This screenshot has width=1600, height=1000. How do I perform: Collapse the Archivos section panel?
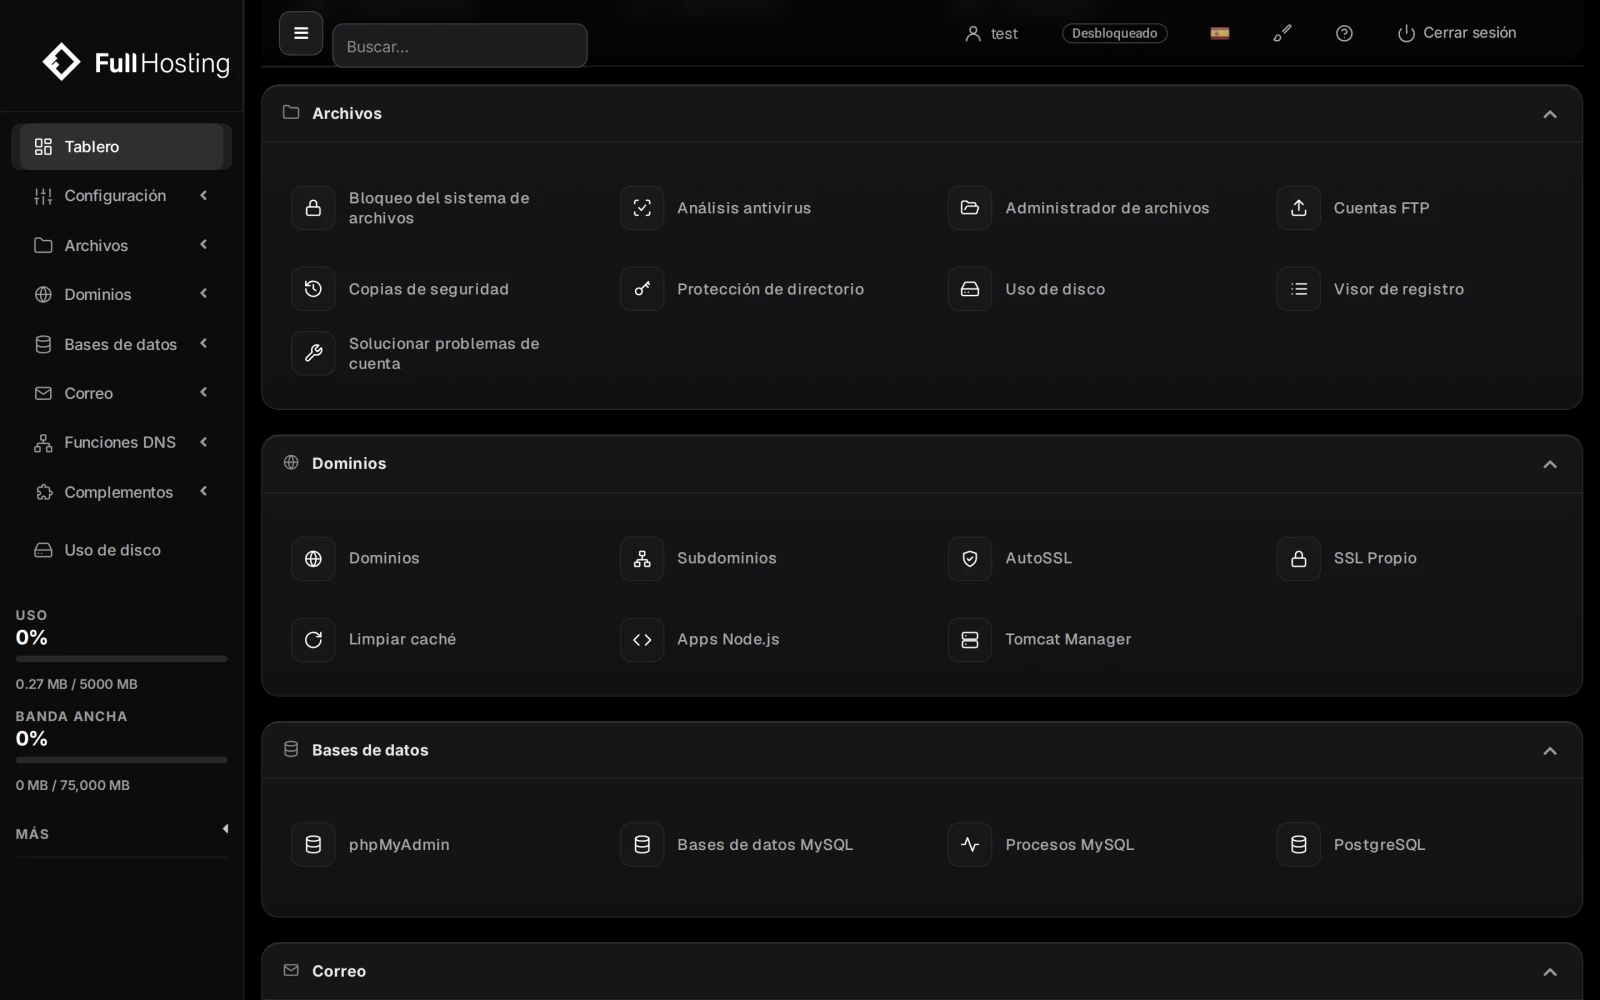pyautogui.click(x=1550, y=114)
